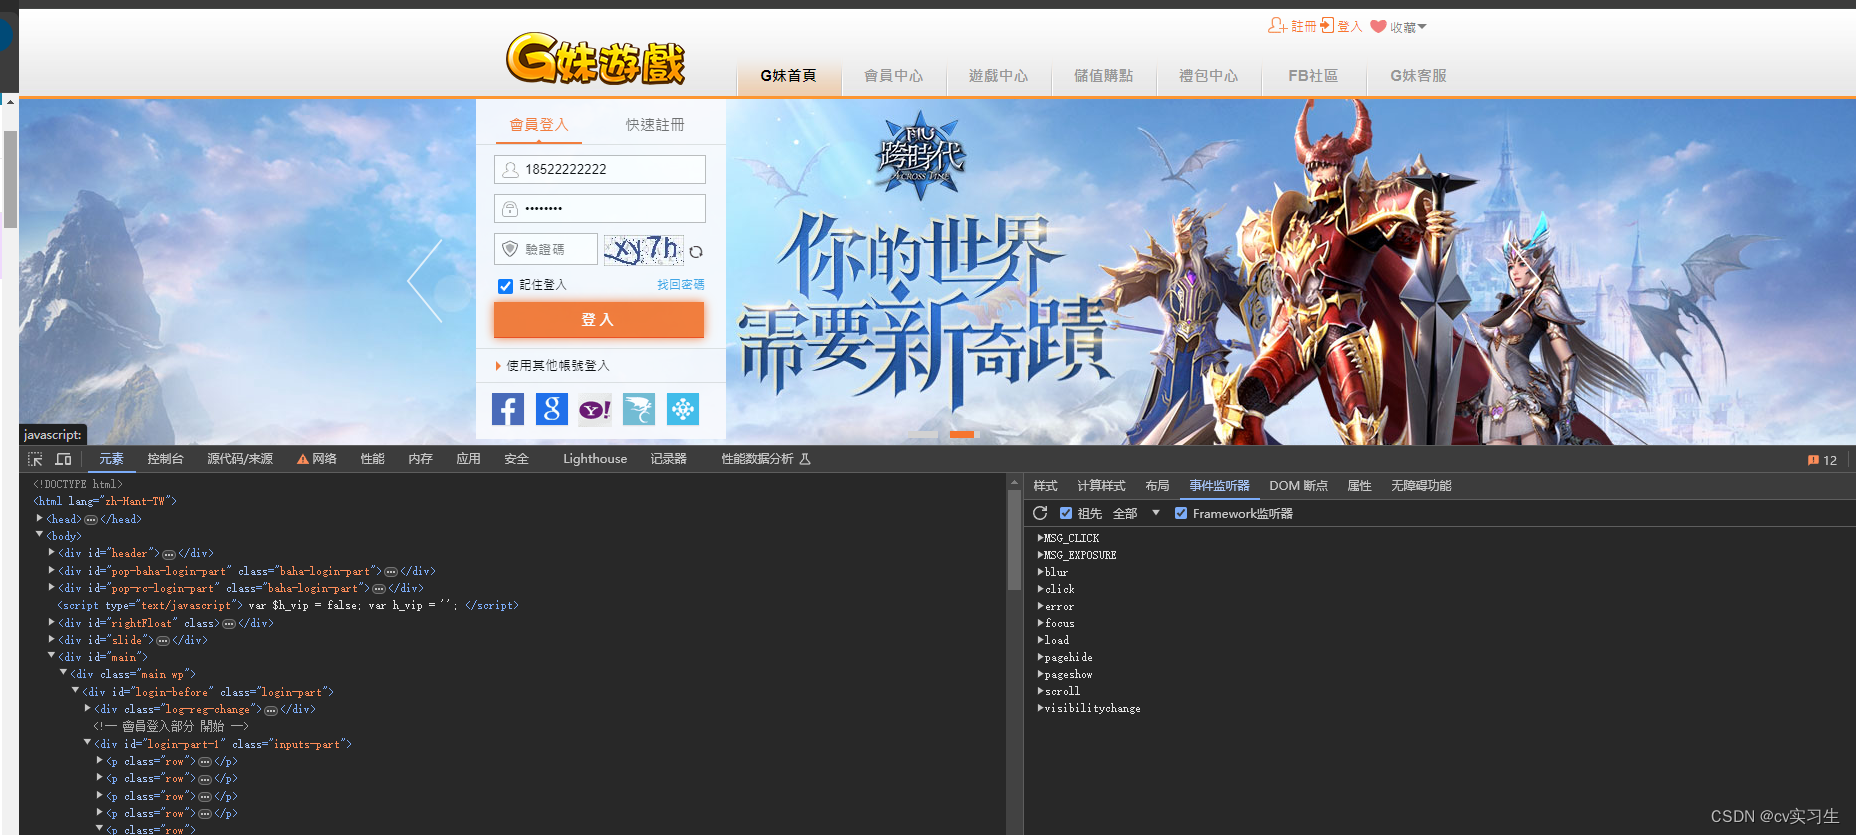Open the 源代码/来源 sources tab
Image resolution: width=1856 pixels, height=835 pixels.
pos(240,459)
